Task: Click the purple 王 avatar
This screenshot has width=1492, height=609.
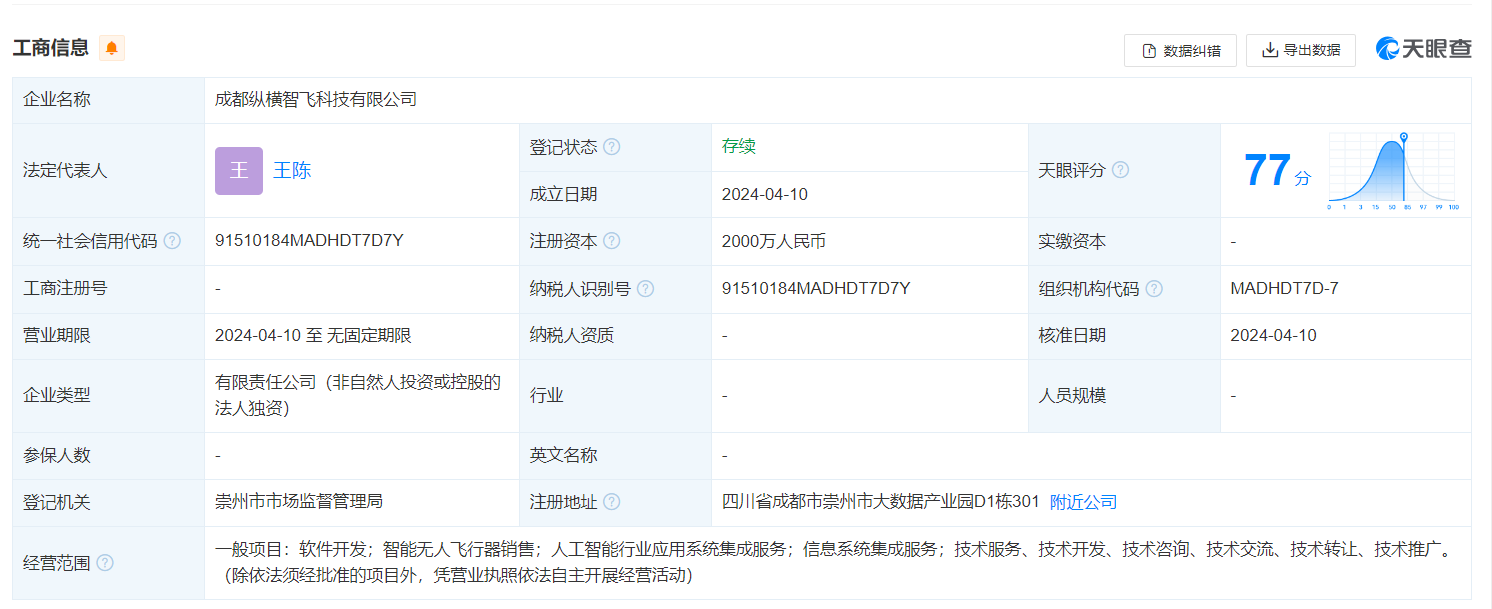Action: pos(239,171)
